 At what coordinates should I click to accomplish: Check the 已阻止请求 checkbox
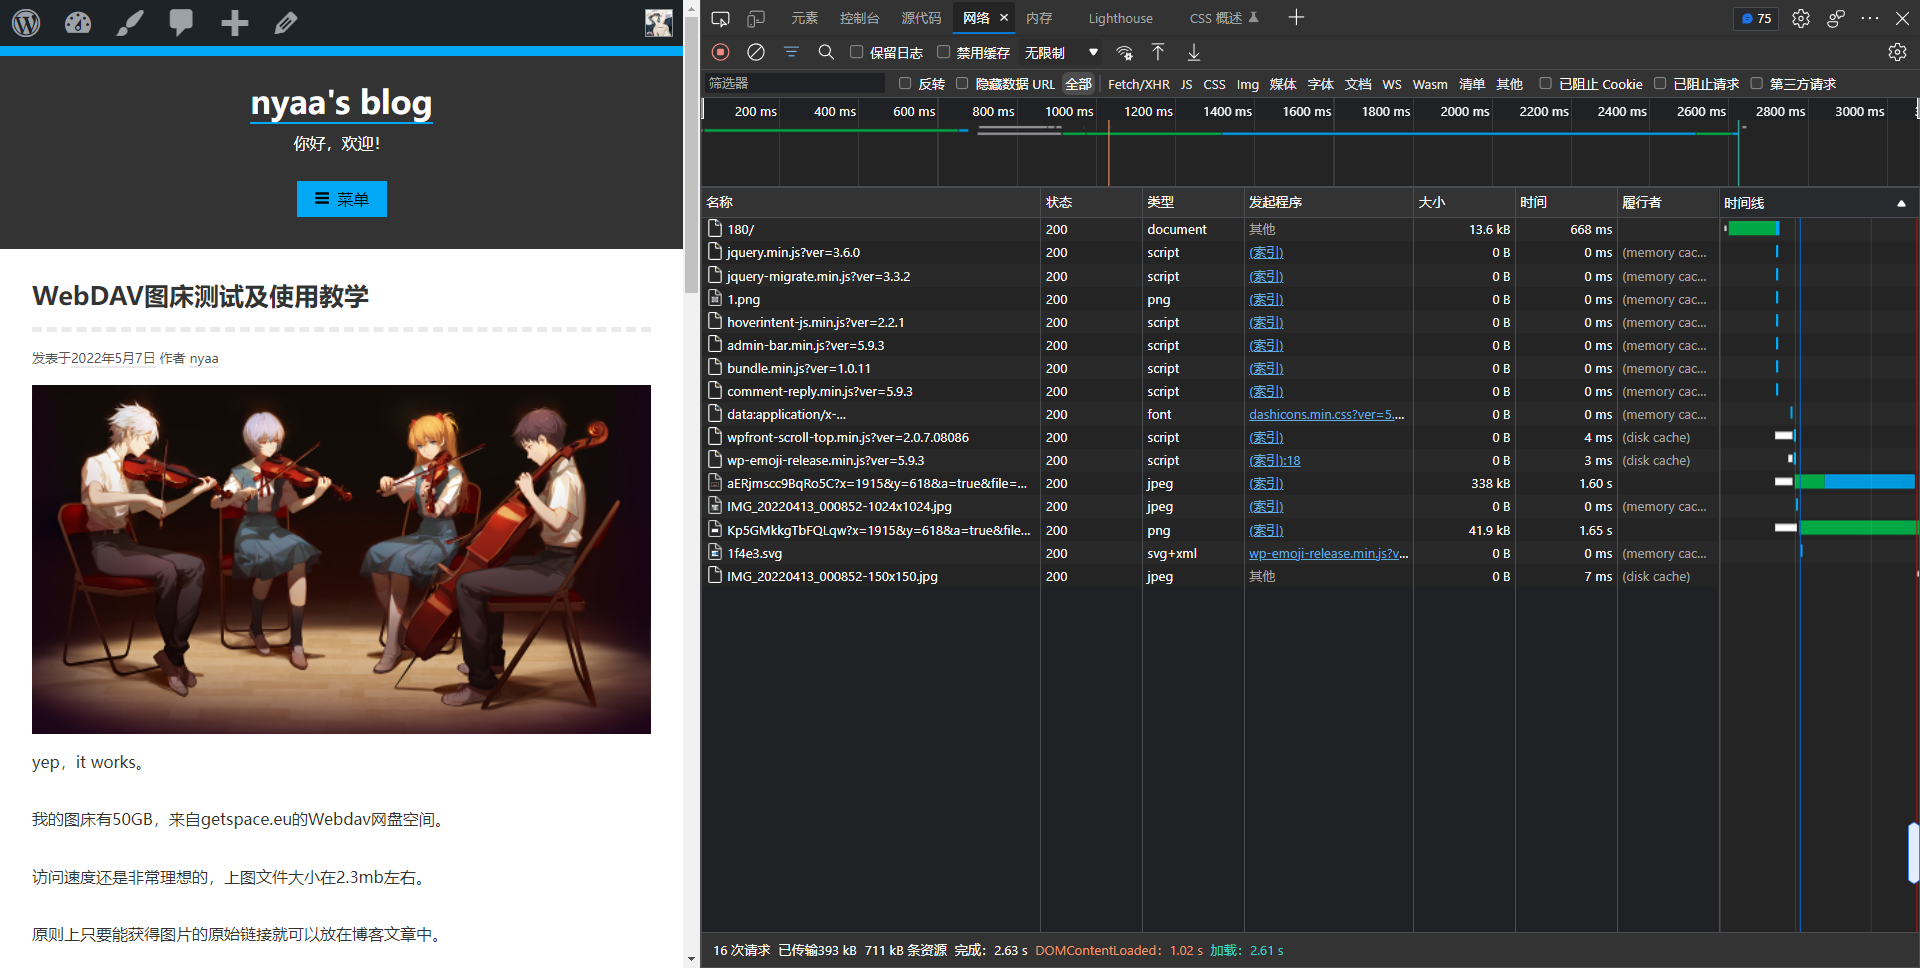pyautogui.click(x=1660, y=83)
